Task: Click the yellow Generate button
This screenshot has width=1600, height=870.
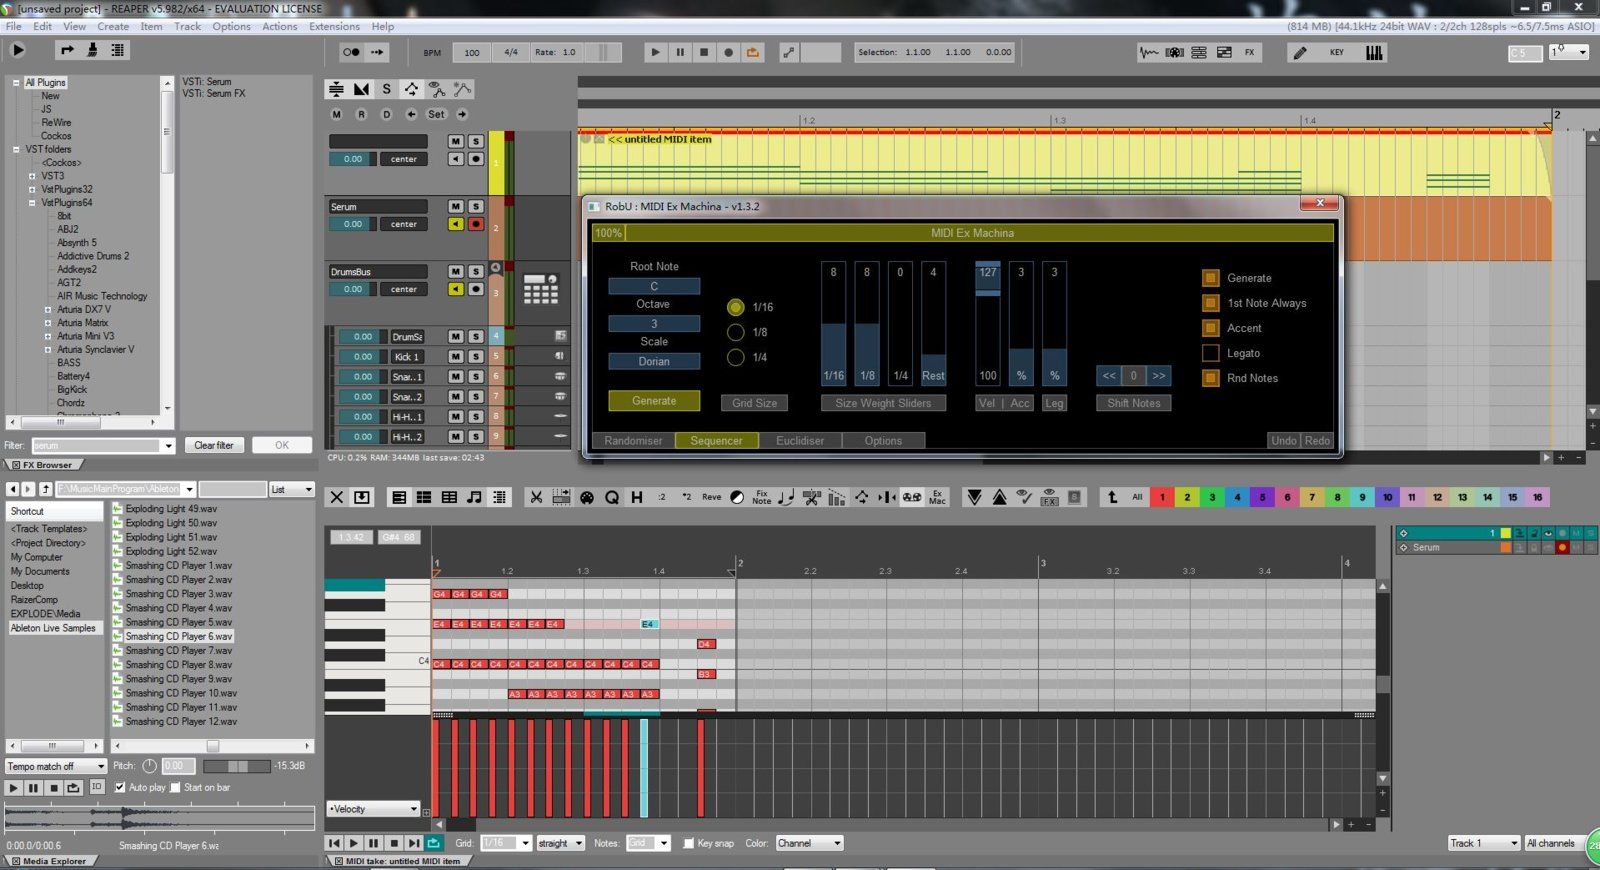Action: [654, 401]
